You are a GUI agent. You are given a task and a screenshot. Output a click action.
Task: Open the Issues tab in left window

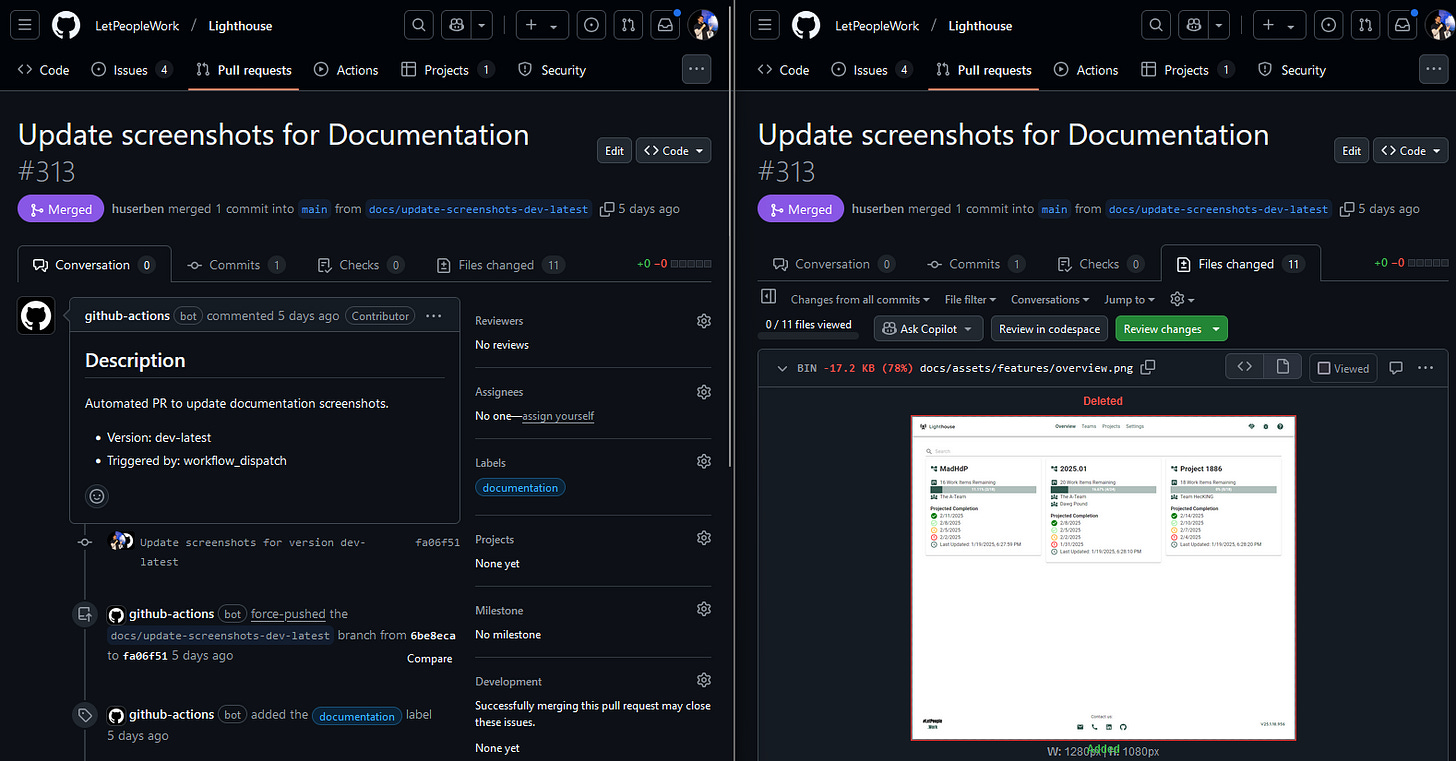click(x=131, y=70)
